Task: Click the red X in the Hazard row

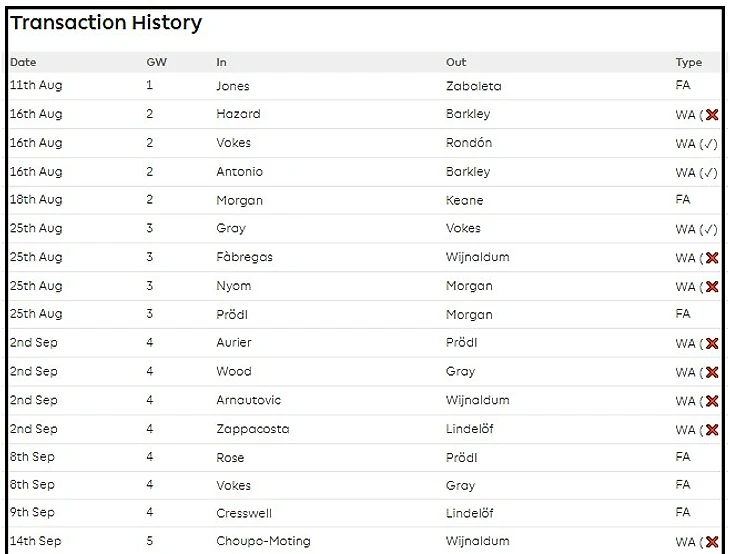Action: pyautogui.click(x=712, y=115)
